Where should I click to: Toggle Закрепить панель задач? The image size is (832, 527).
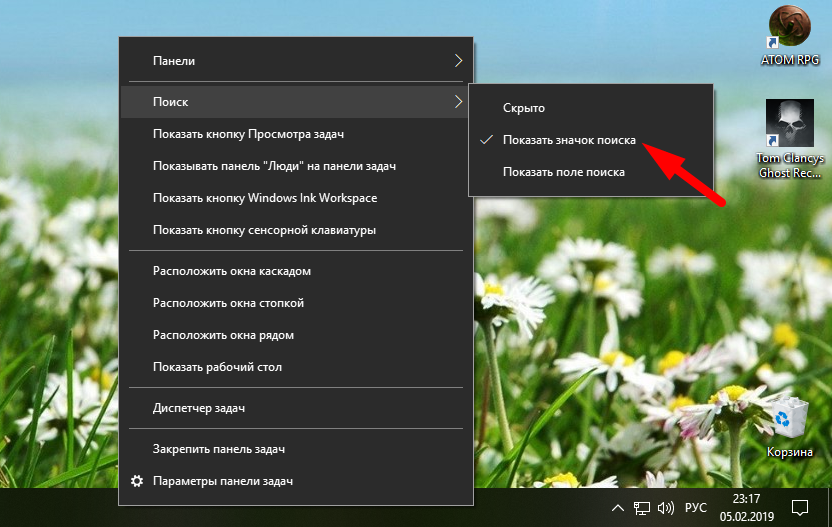click(219, 449)
